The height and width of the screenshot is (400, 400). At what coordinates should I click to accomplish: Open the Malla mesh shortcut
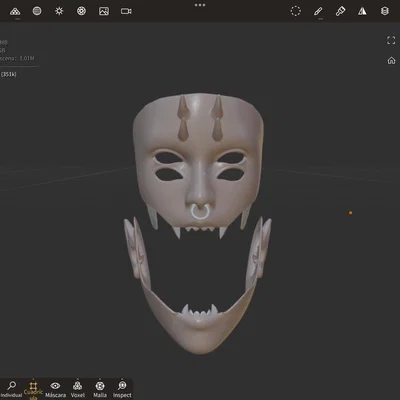point(100,389)
